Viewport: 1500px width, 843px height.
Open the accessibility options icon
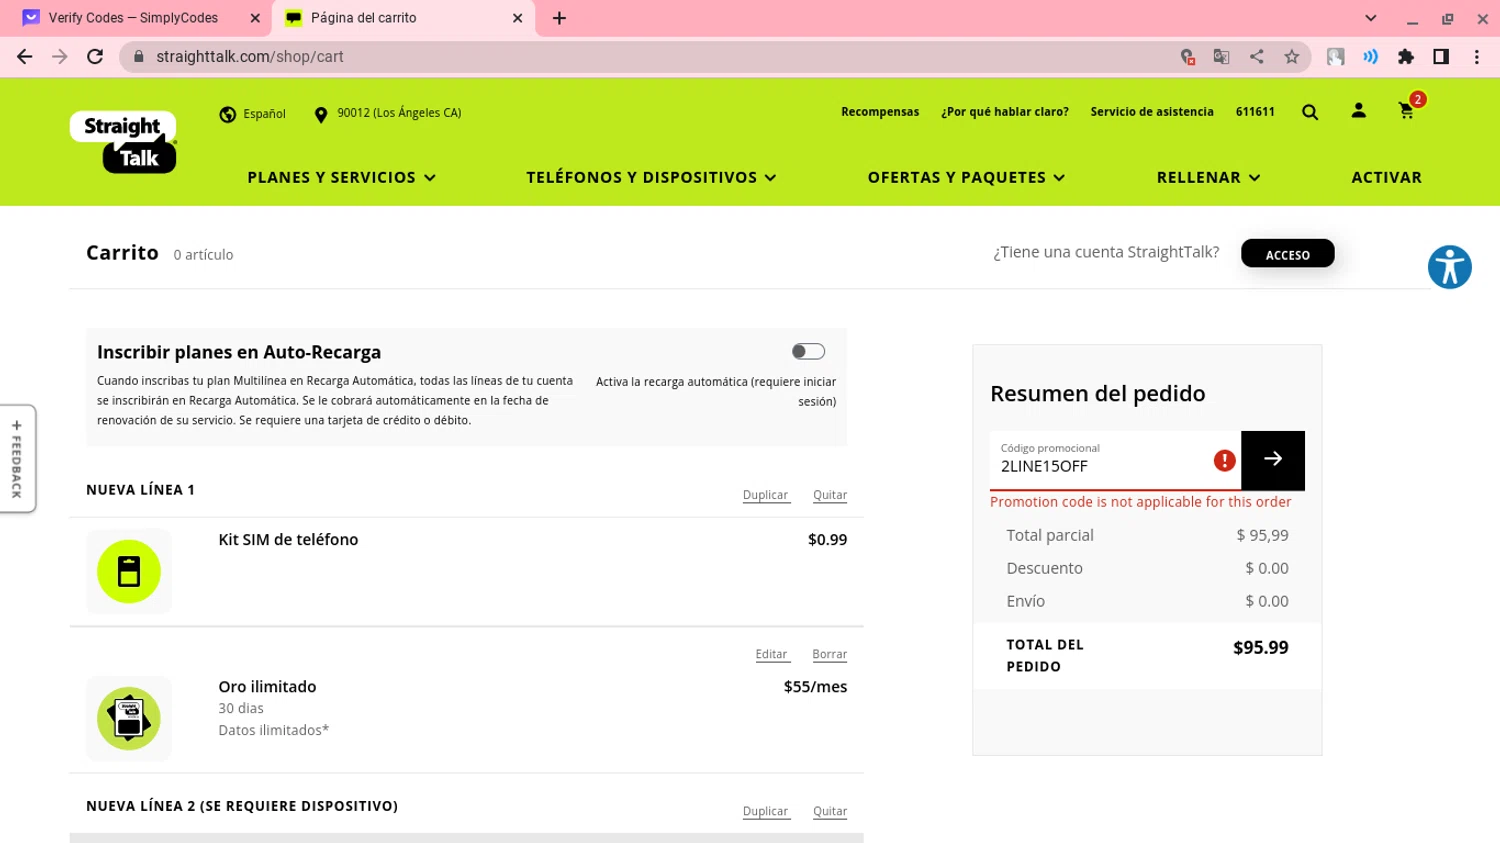pos(1449,267)
